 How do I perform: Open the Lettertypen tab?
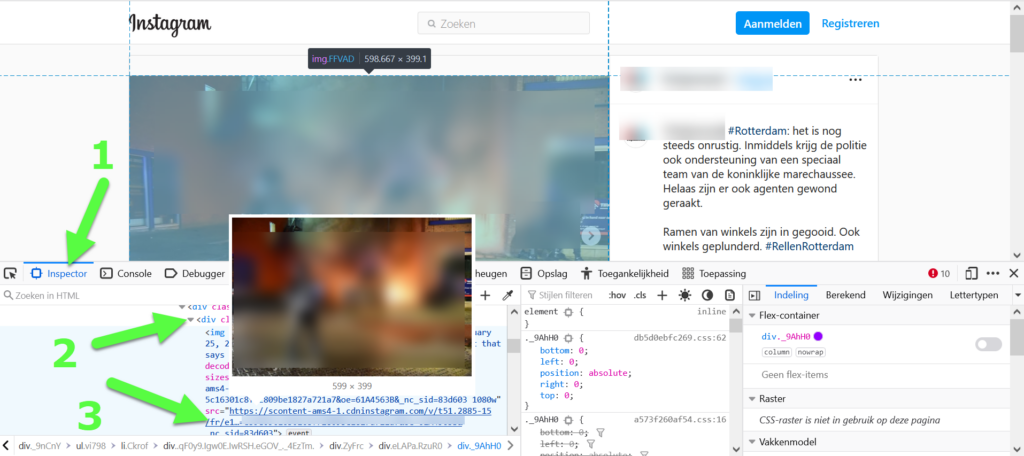(x=974, y=295)
